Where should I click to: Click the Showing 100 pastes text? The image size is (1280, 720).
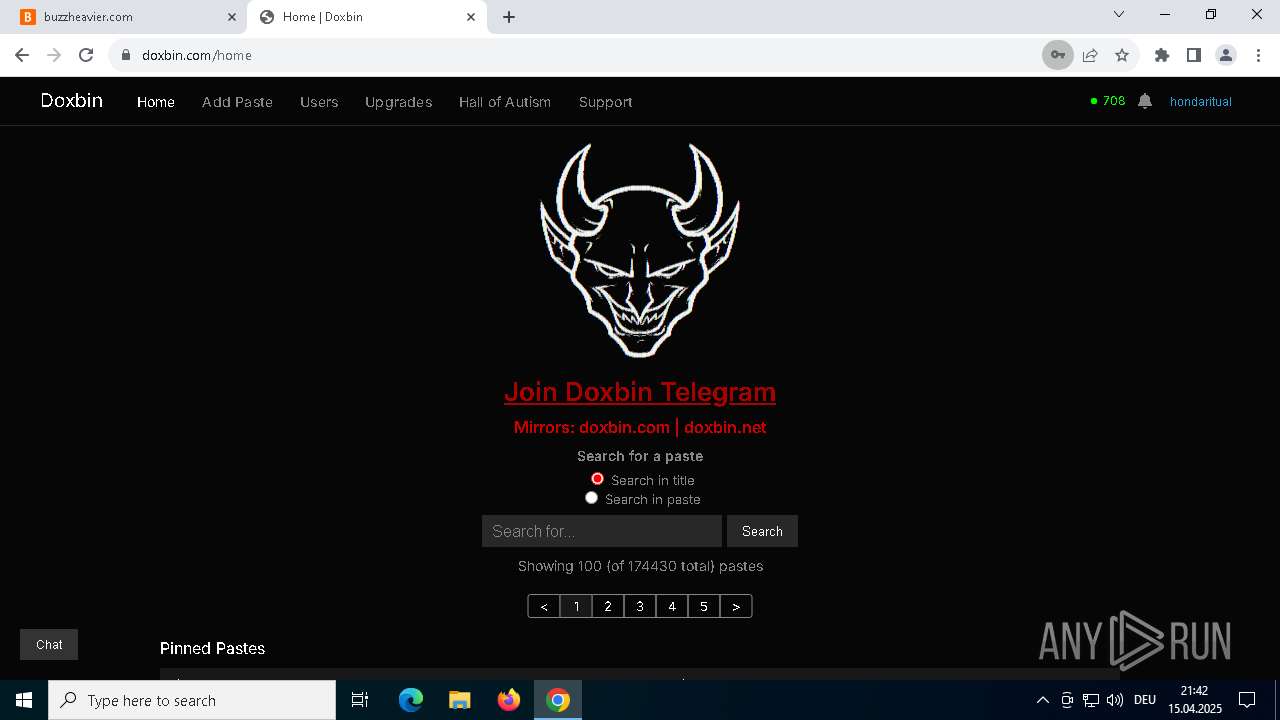tap(640, 566)
